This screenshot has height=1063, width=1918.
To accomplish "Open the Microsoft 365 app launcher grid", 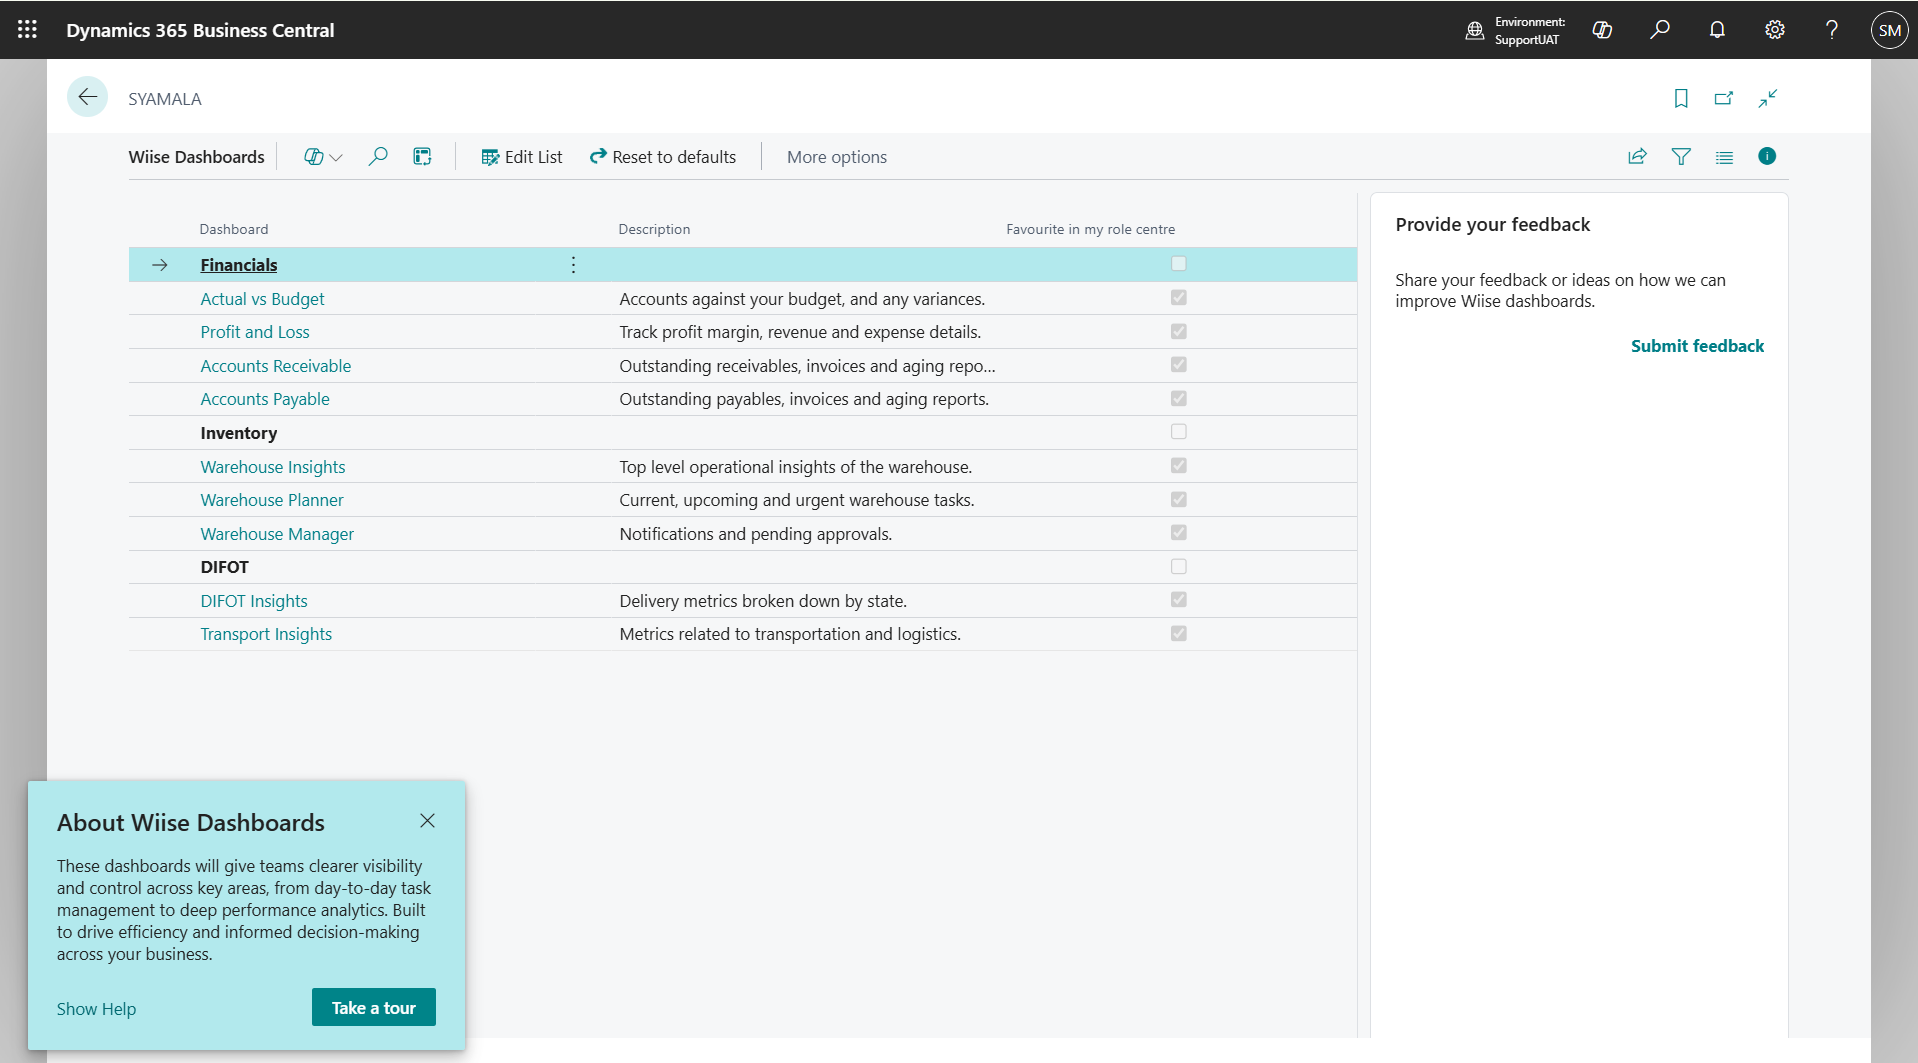I will click(x=27, y=29).
